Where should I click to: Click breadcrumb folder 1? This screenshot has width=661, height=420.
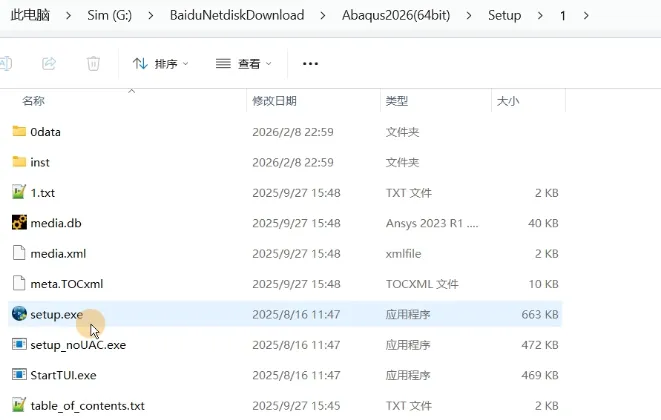point(563,16)
